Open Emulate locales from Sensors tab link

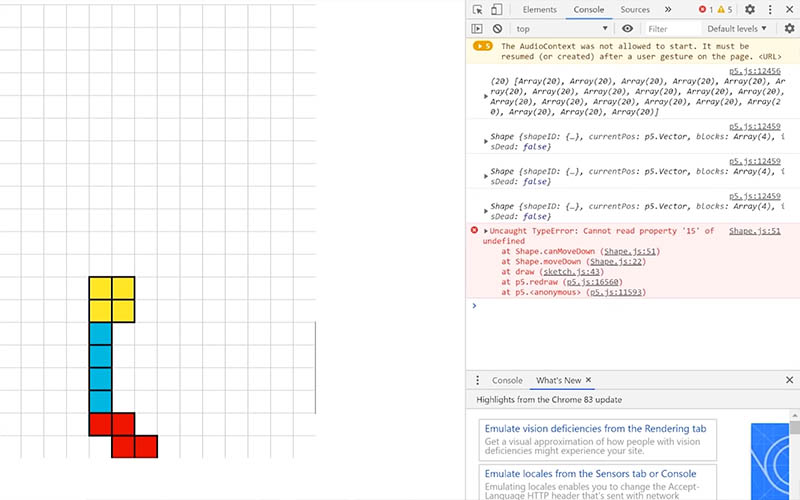pyautogui.click(x=590, y=474)
